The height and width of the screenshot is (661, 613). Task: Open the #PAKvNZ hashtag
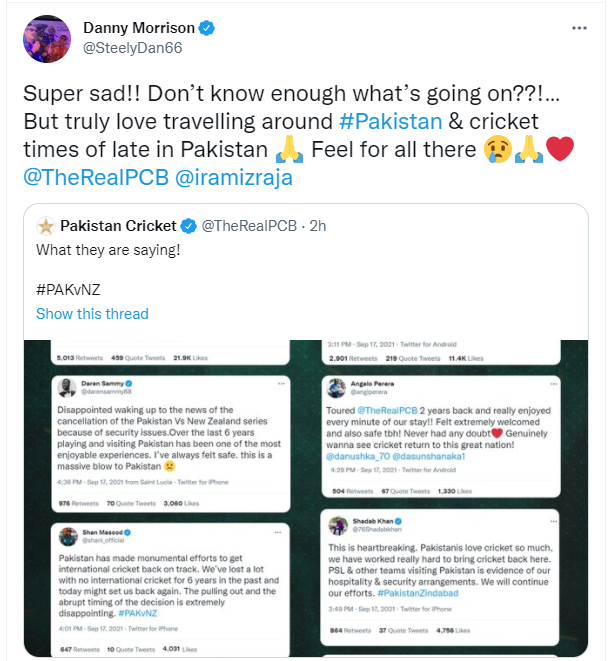tap(67, 288)
